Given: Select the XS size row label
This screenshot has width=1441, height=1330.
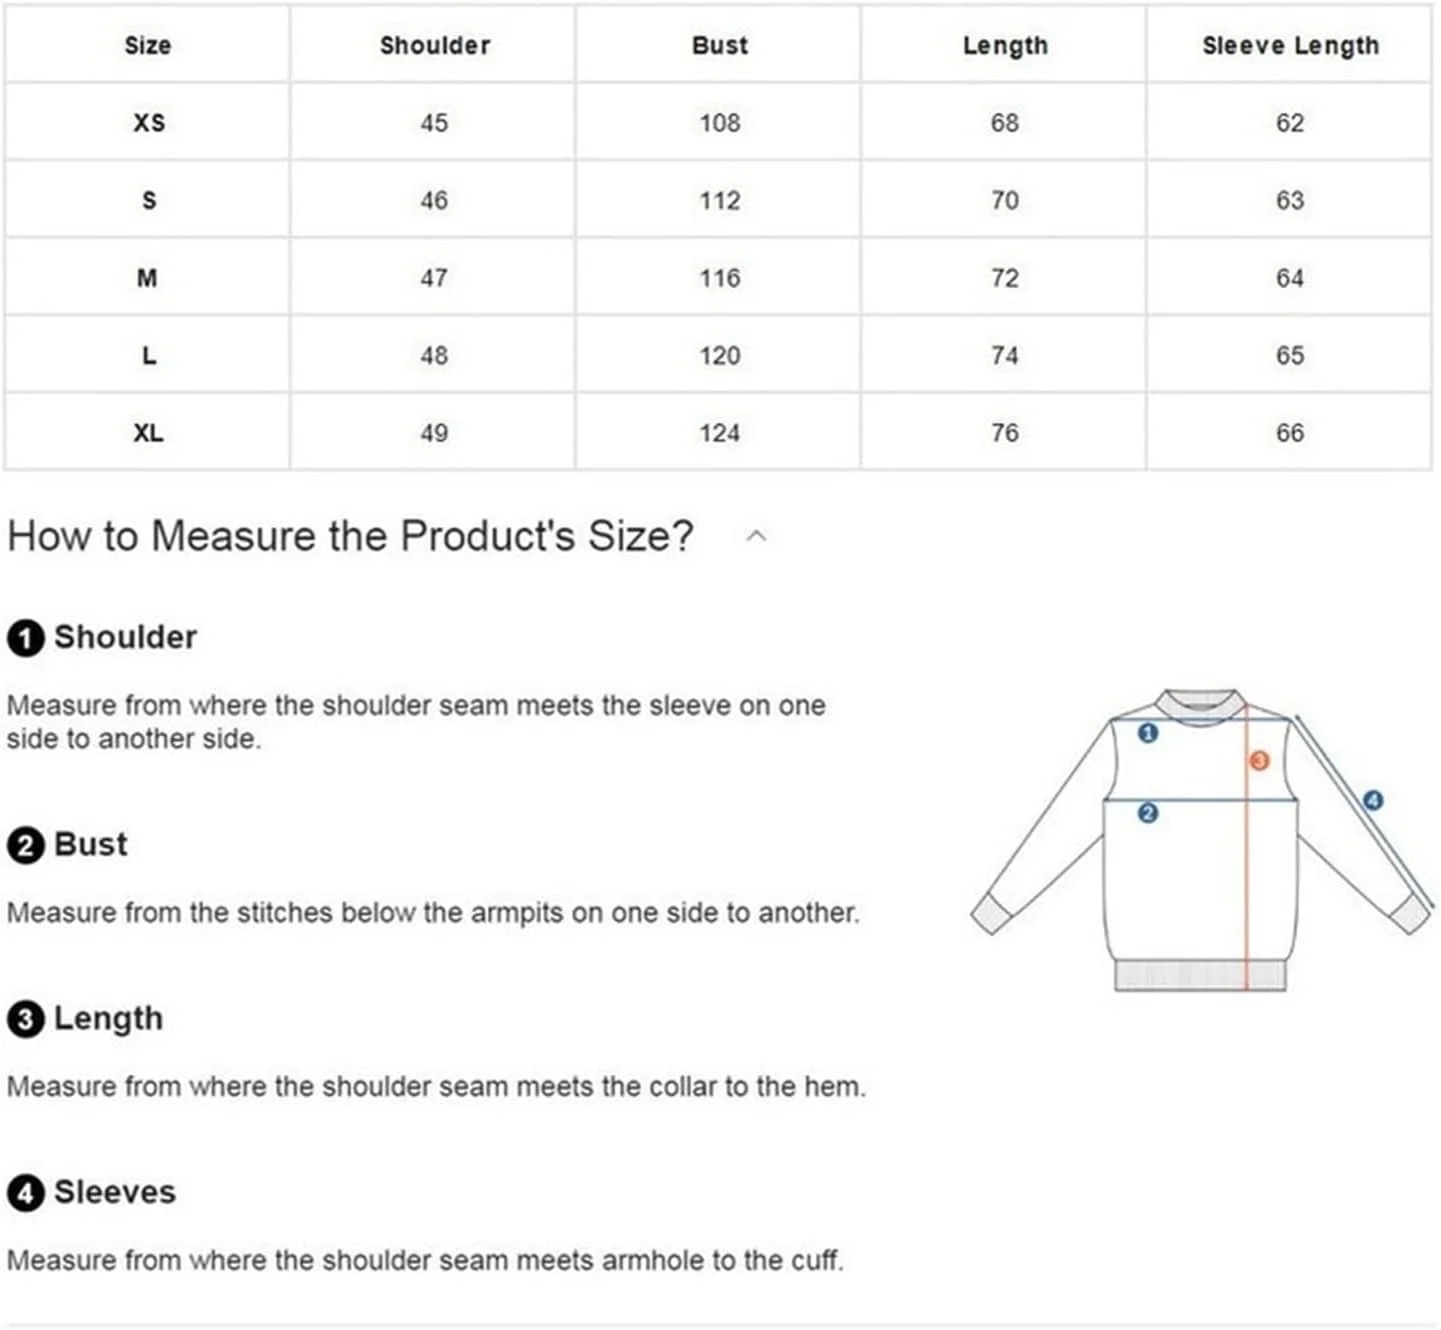Looking at the screenshot, I should (148, 123).
